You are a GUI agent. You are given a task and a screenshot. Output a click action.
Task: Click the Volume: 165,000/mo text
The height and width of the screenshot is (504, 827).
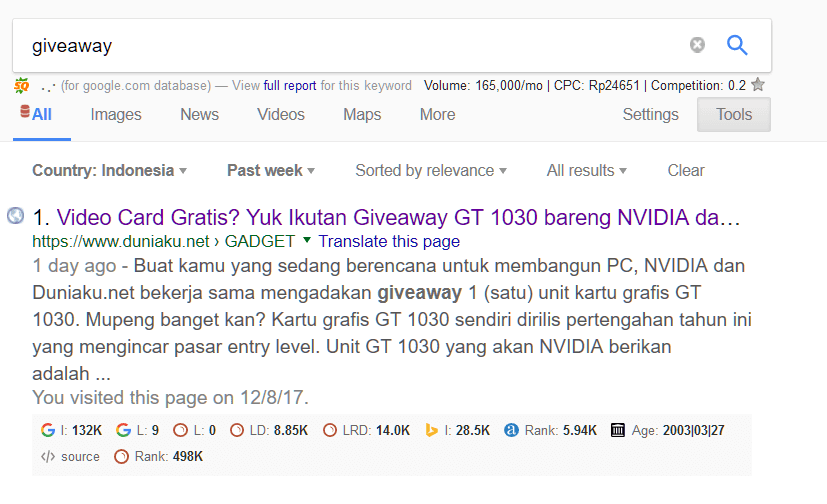(x=483, y=85)
